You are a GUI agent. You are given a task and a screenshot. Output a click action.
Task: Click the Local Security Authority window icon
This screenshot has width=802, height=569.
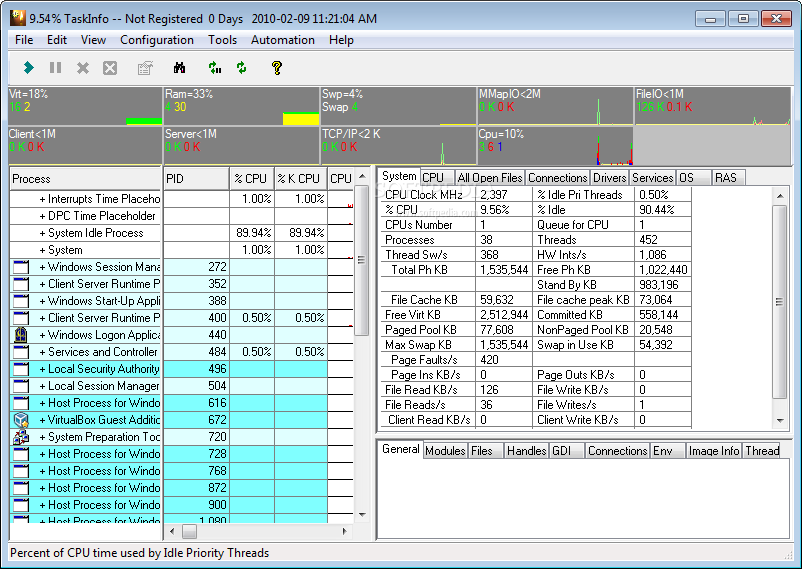pyautogui.click(x=21, y=369)
